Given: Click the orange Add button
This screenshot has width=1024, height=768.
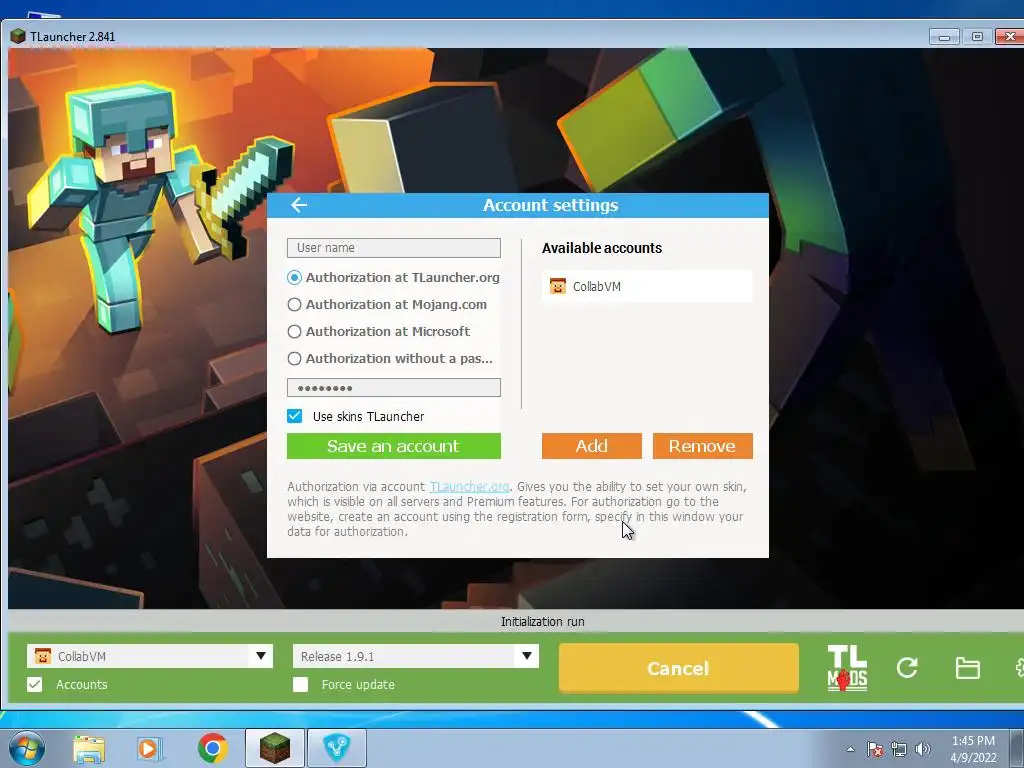Looking at the screenshot, I should (592, 446).
